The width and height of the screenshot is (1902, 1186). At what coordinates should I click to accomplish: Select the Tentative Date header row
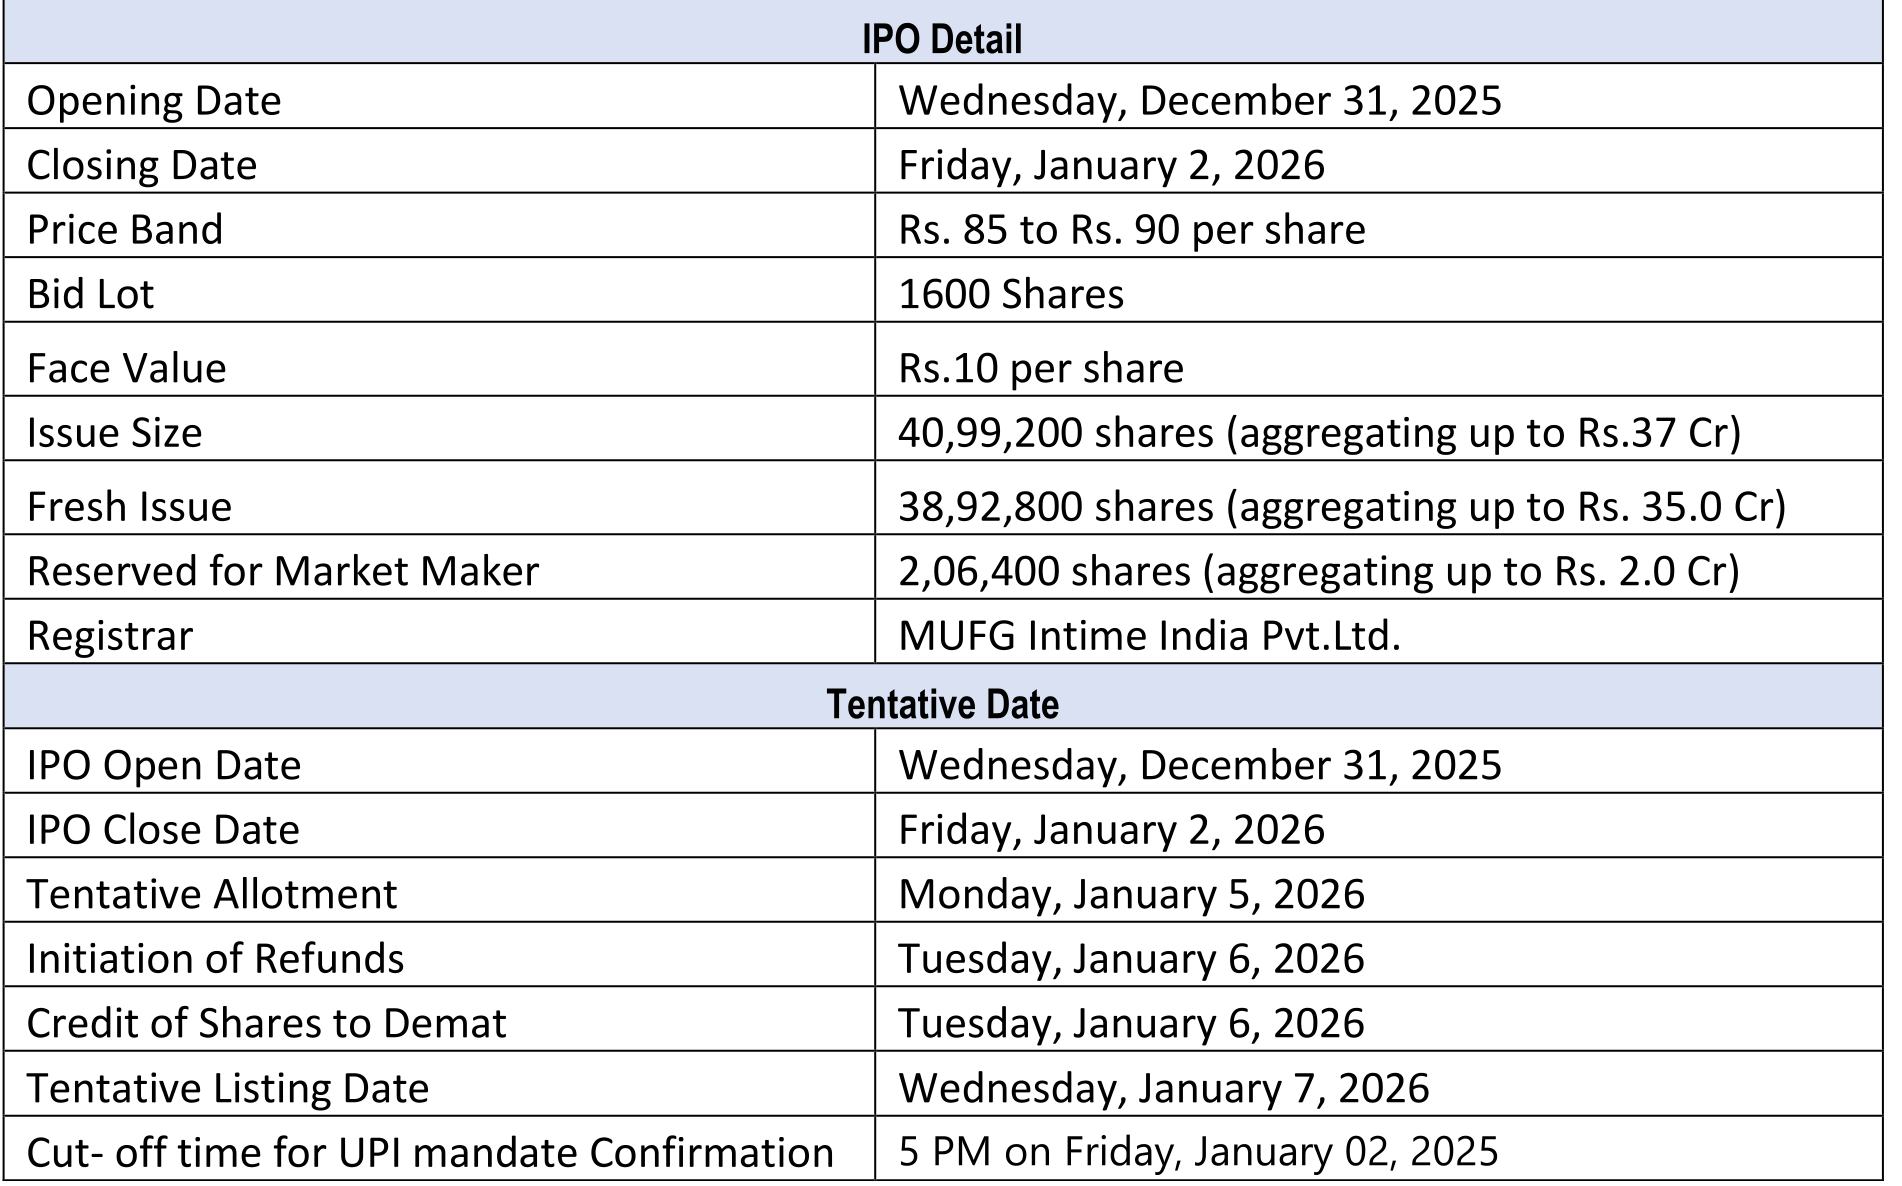click(942, 704)
